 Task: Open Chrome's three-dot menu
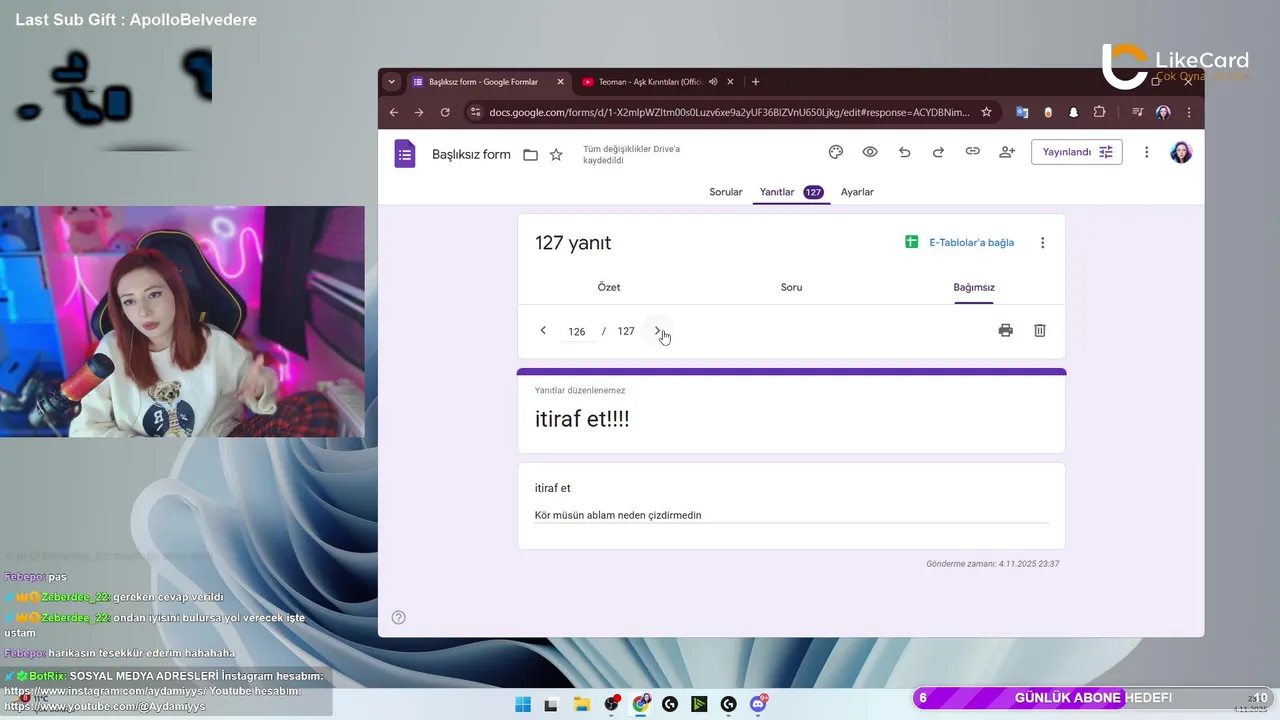(x=1187, y=112)
